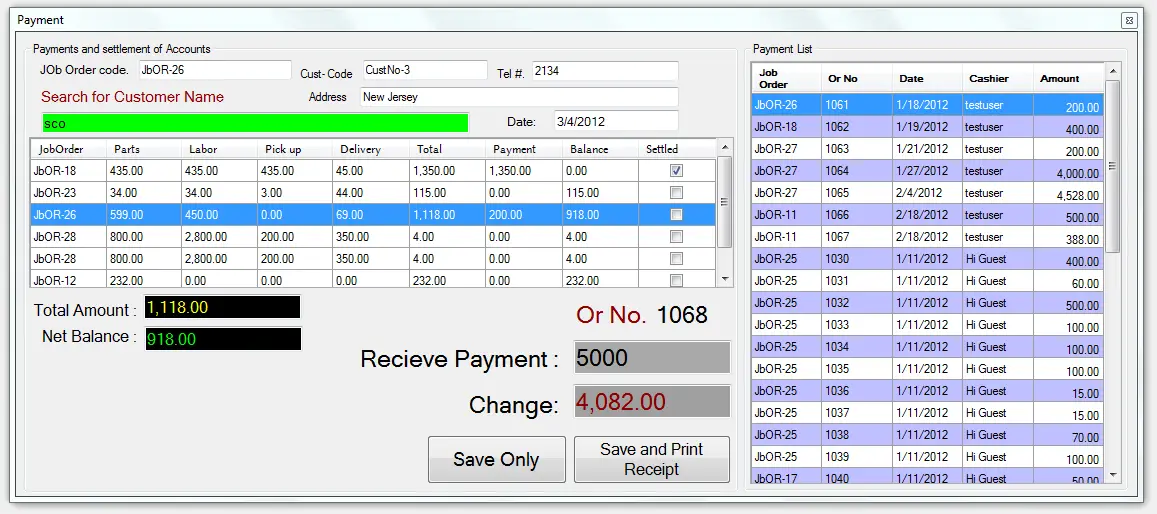Viewport: 1157px width, 514px height.
Task: Select payment row with Or No 1036
Action: coord(928,391)
